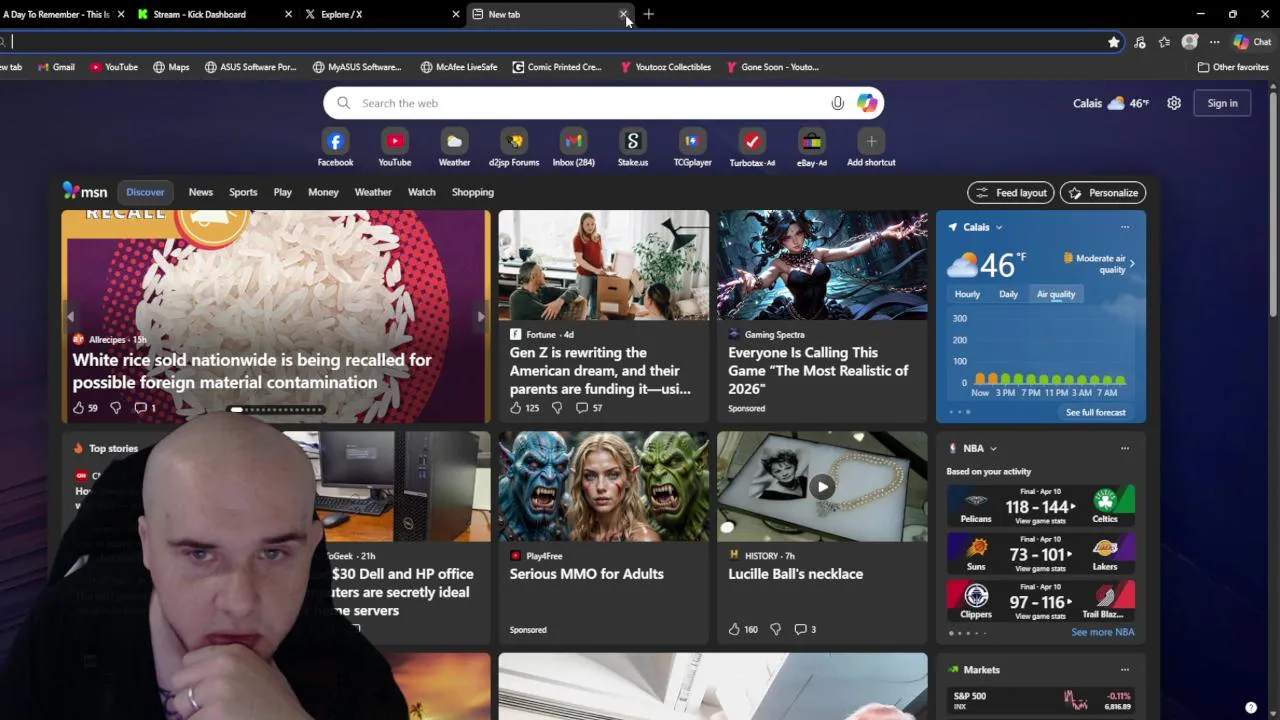Viewport: 1280px width, 720px height.
Task: Open NBA card more options menu
Action: [x=1125, y=448]
